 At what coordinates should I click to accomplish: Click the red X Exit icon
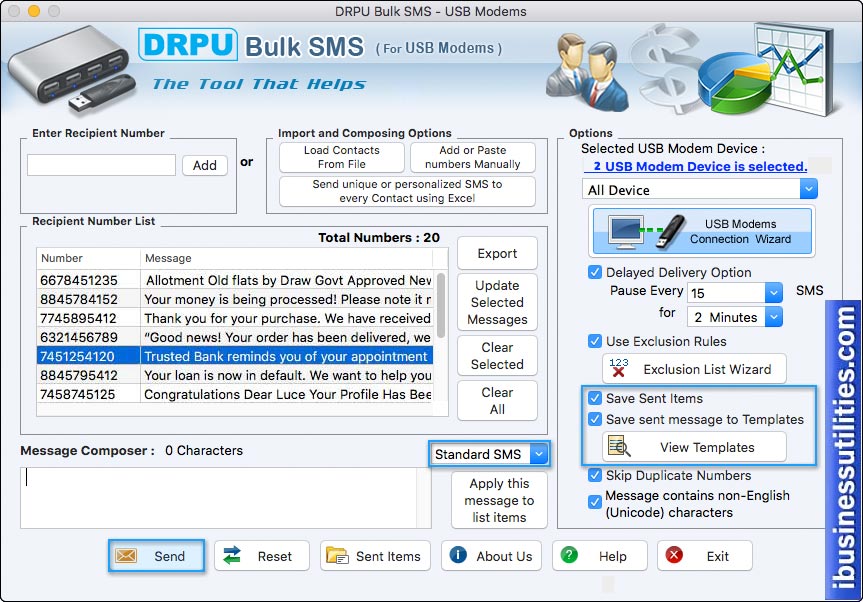674,555
